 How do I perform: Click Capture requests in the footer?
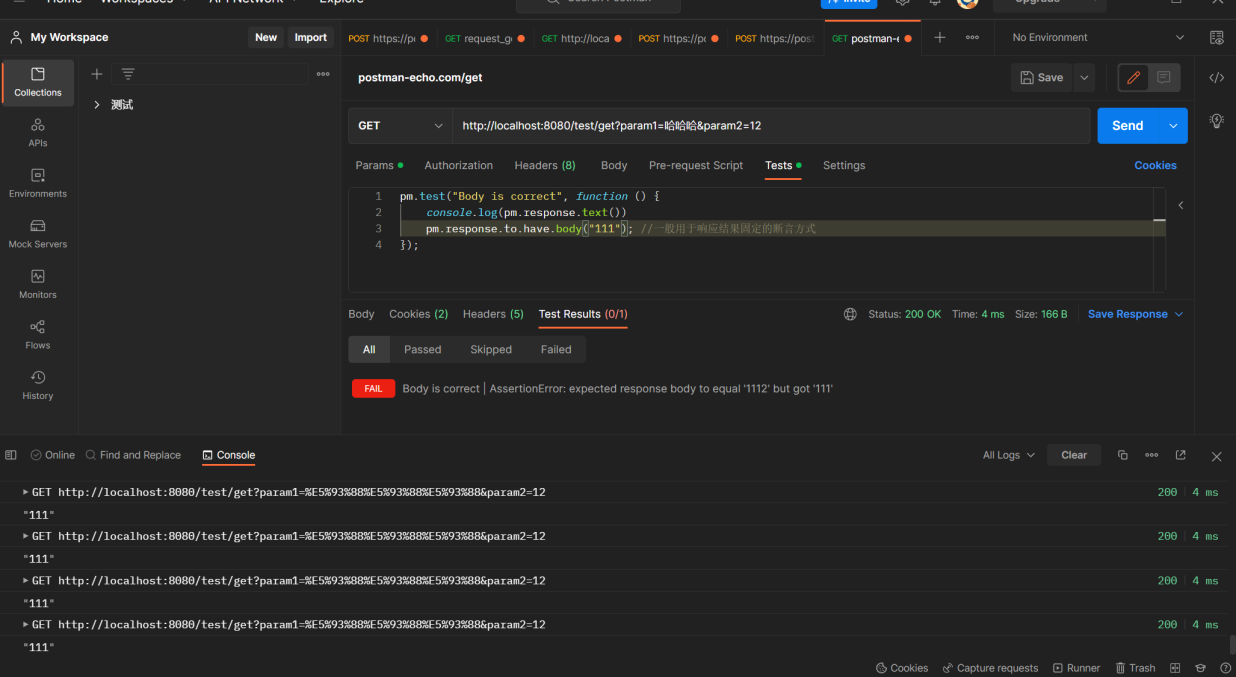coord(990,668)
